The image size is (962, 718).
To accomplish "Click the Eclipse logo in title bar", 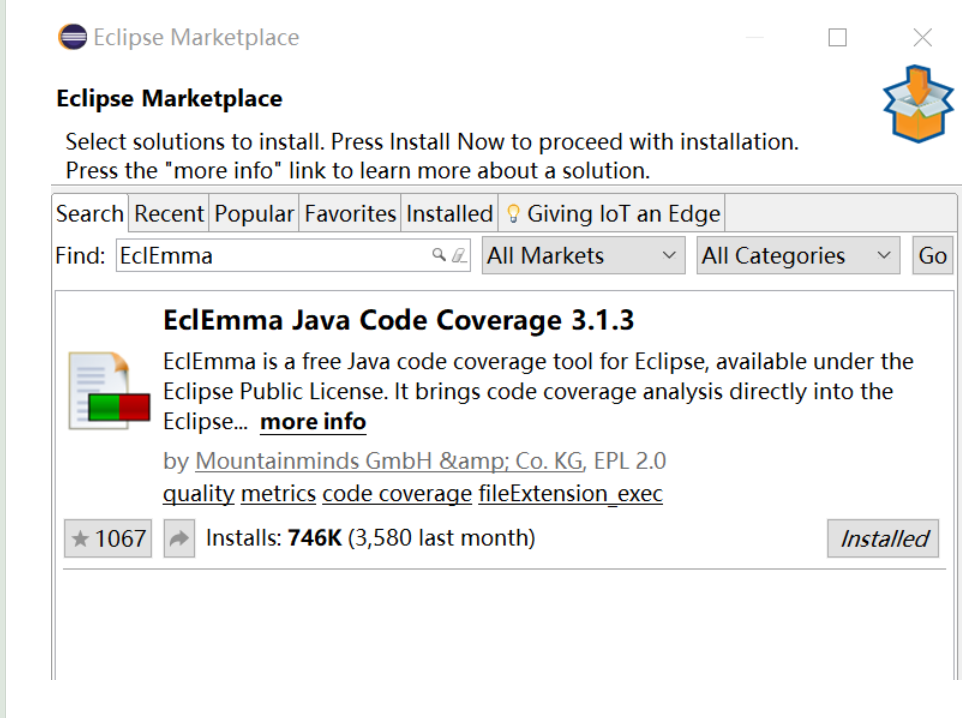I will (x=72, y=38).
